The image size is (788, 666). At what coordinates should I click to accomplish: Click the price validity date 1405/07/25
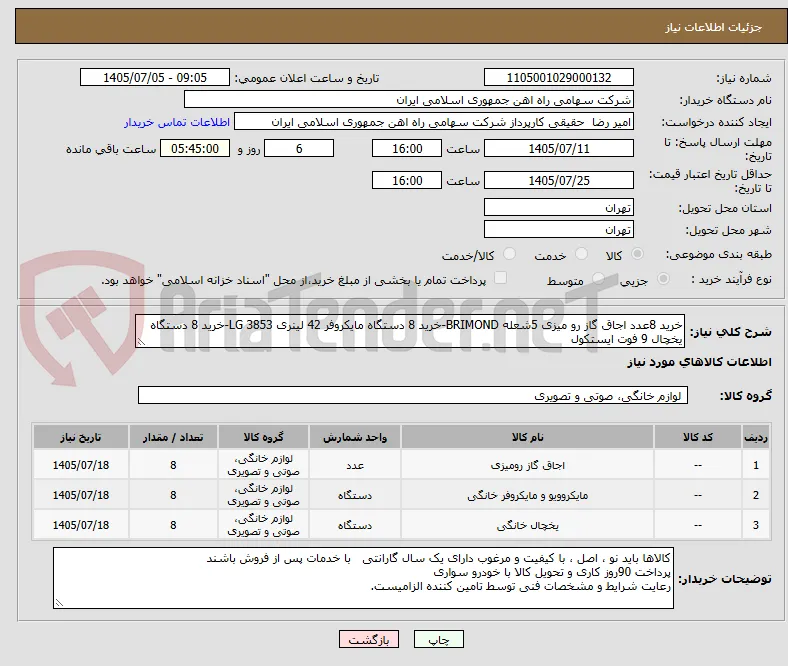559,180
